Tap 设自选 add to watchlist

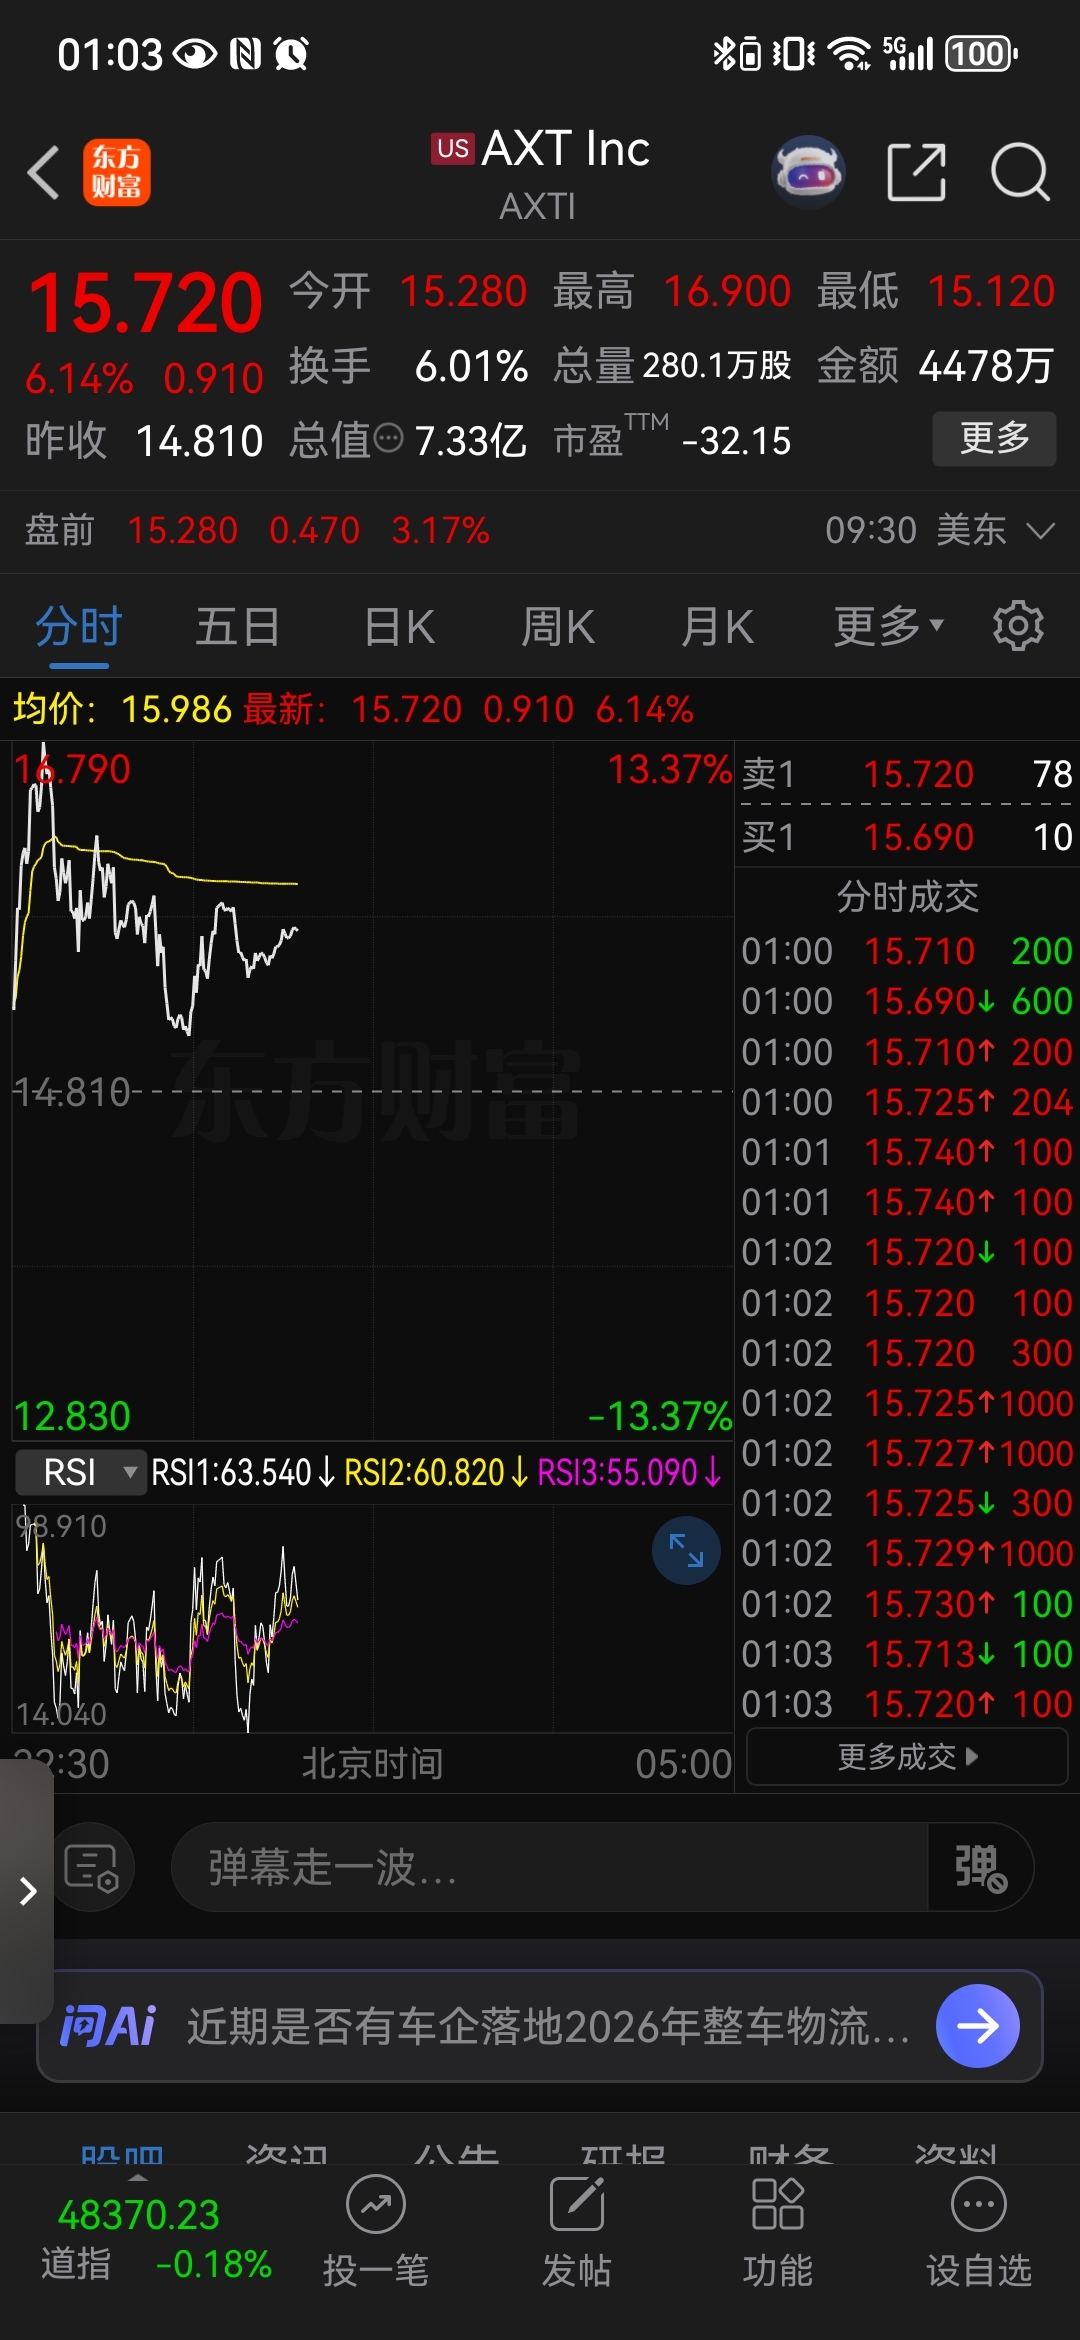[x=978, y=2232]
